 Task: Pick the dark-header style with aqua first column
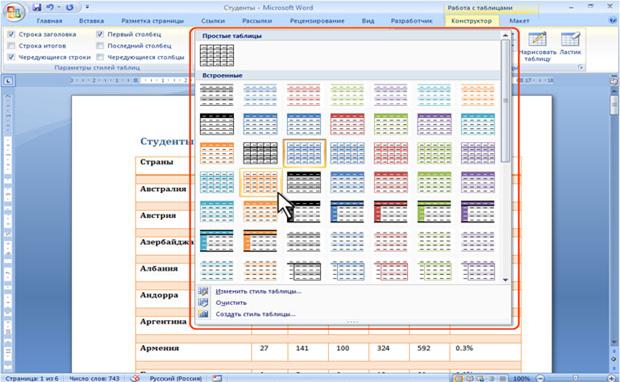(217, 241)
